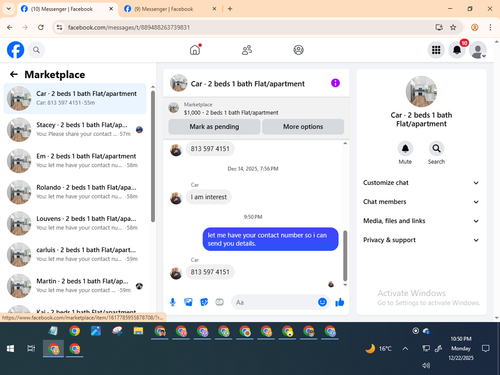Open the Martin conversation
Image resolution: width=500 pixels, height=375 pixels.
75,286
